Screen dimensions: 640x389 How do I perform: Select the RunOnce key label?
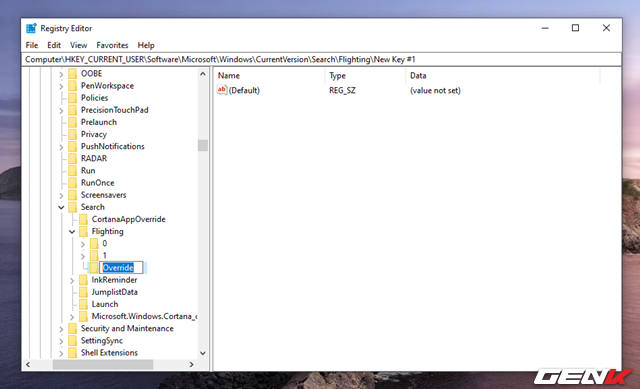tap(98, 183)
